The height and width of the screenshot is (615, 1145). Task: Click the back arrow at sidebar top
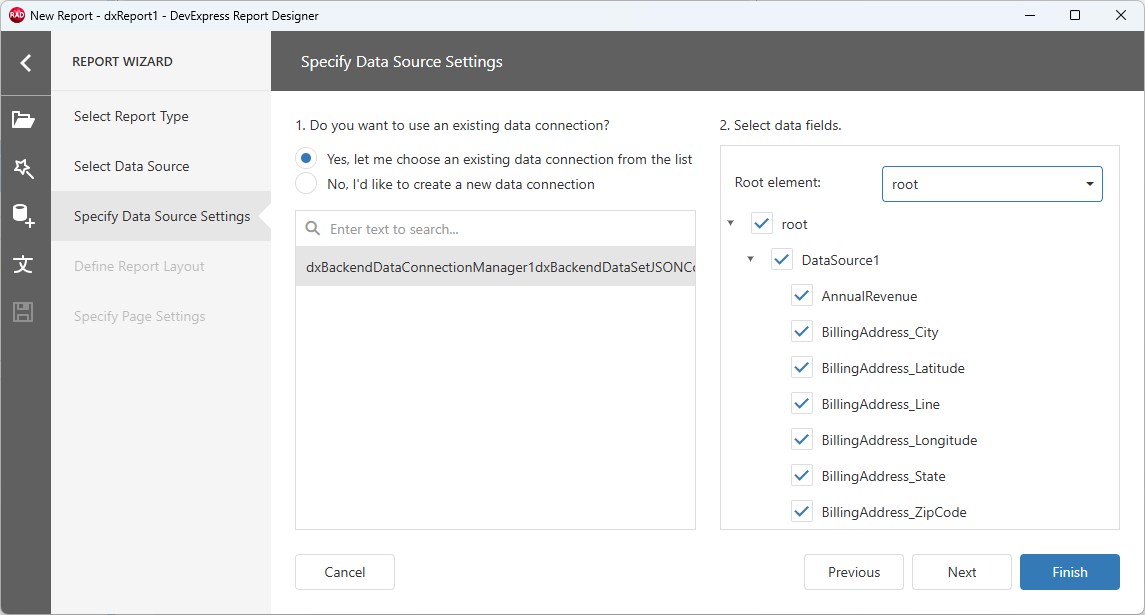coord(25,62)
